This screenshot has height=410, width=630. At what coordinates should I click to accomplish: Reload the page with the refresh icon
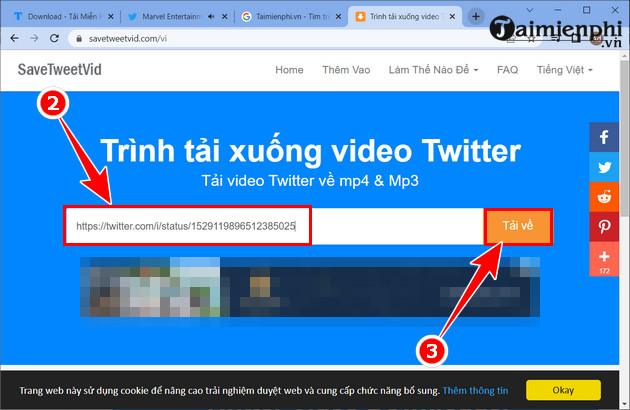(x=54, y=38)
